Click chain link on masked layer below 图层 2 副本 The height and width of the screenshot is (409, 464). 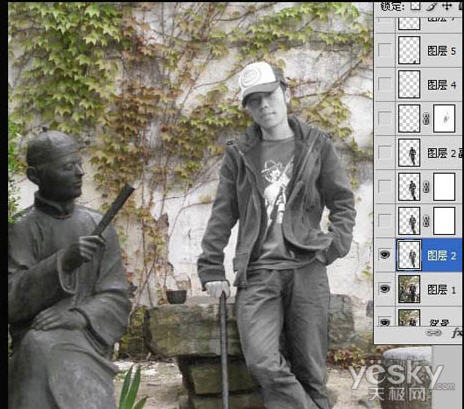(x=426, y=187)
